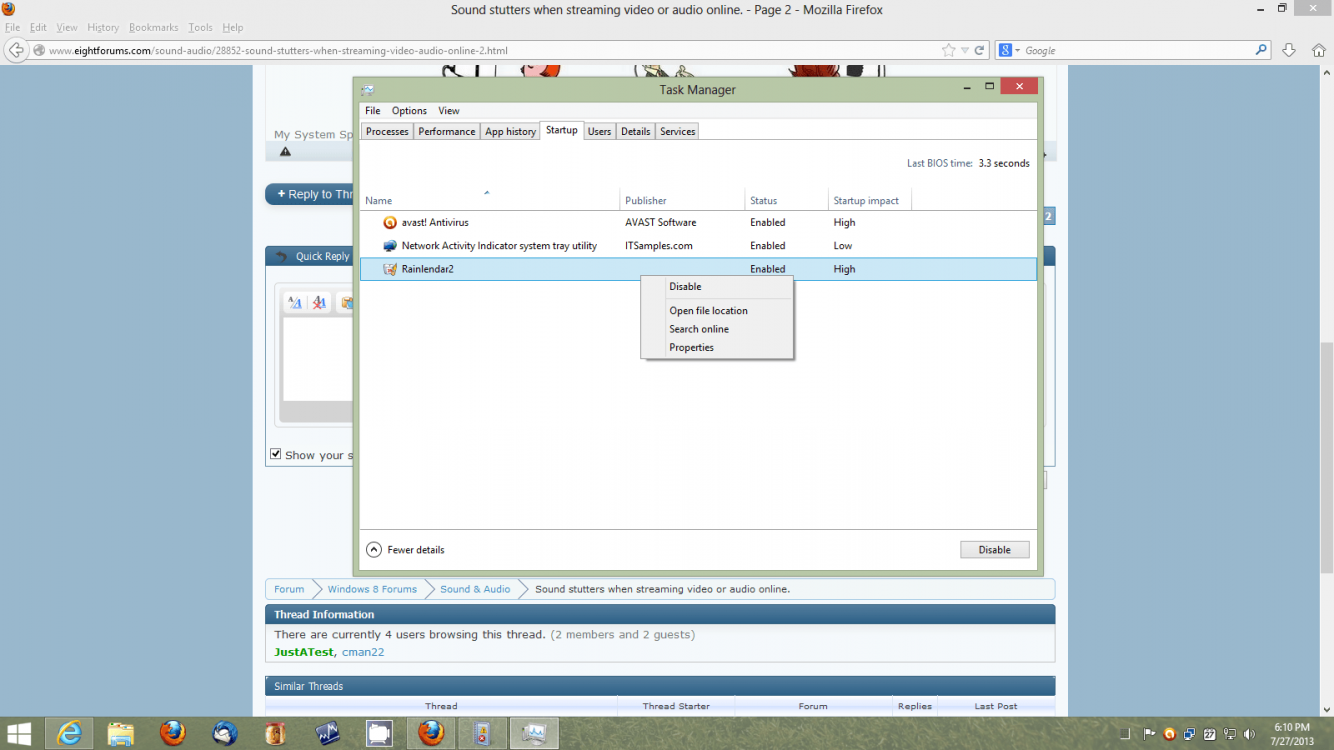Open Firefox History menu
1334x750 pixels.
103,28
